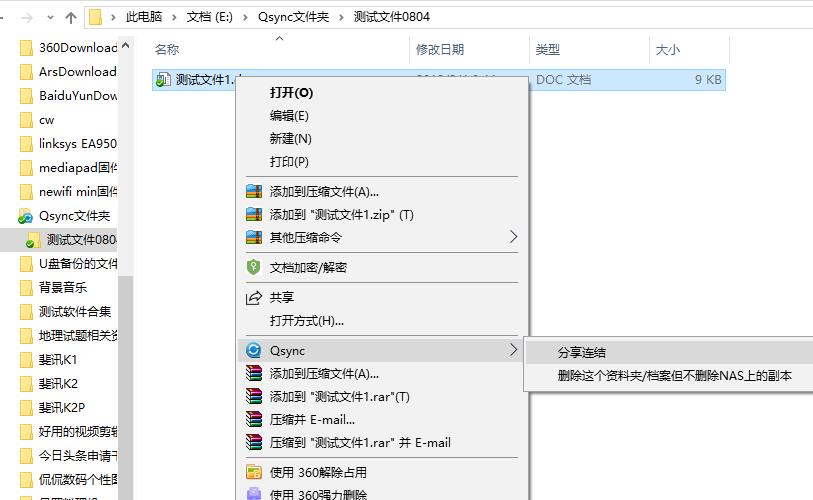Click the 360压缩 icon beside 其他压缩命令
Image resolution: width=813 pixels, height=500 pixels.
coord(254,237)
